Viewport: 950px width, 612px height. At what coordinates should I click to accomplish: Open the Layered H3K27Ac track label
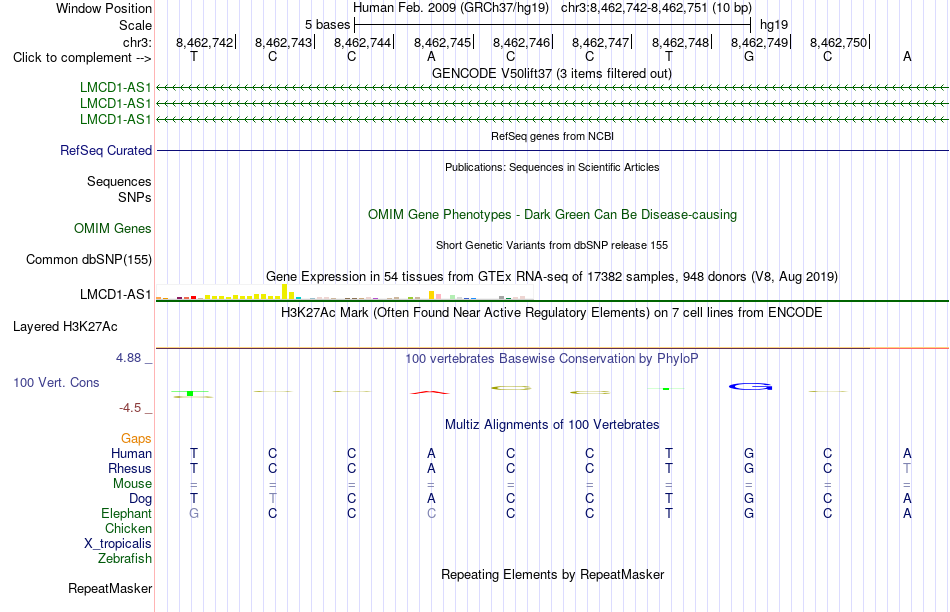pos(65,327)
